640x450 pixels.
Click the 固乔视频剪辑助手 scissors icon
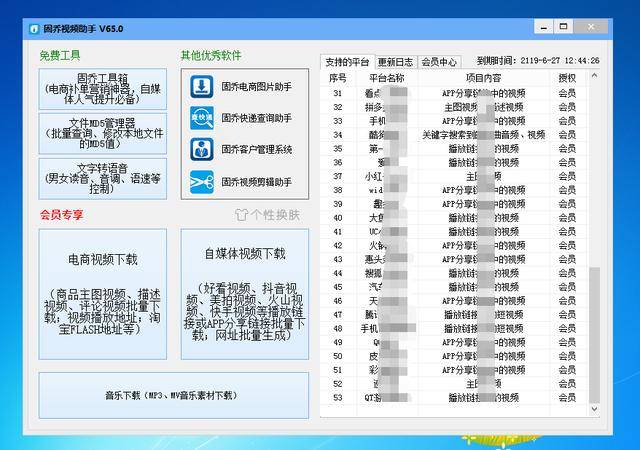[x=201, y=180]
